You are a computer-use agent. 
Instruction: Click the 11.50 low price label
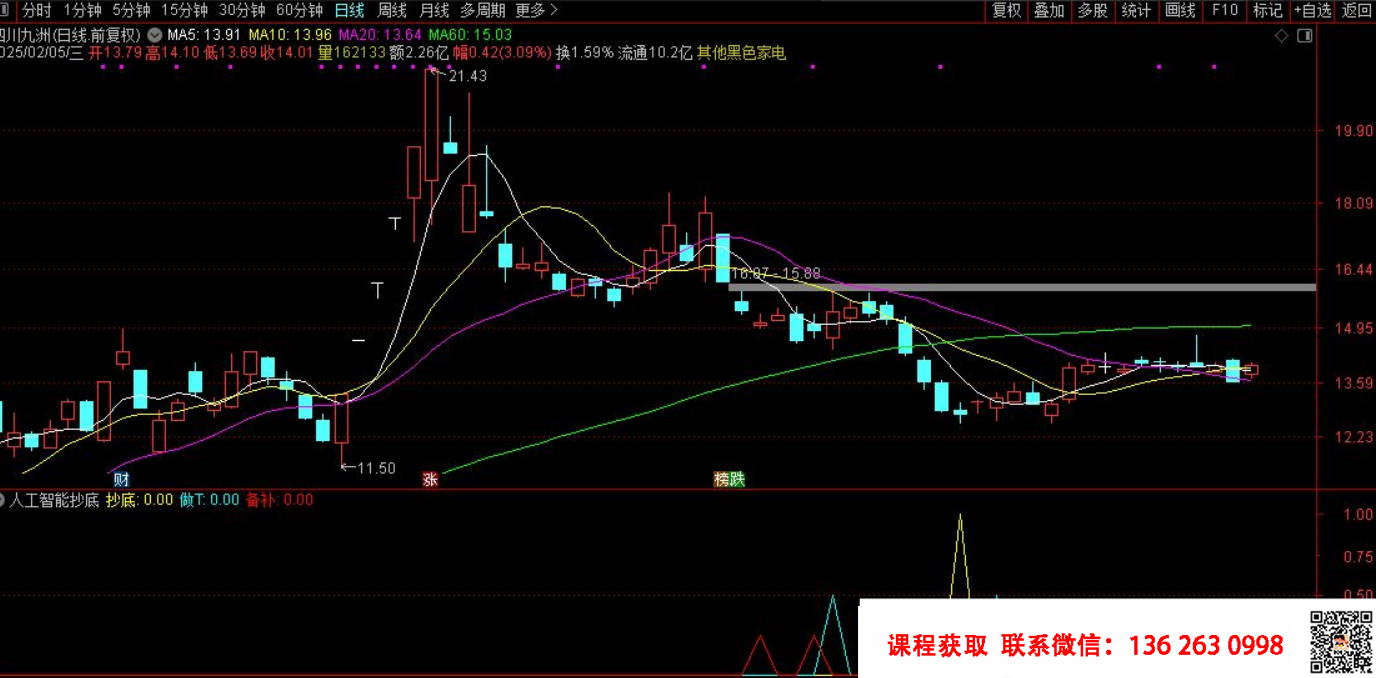[376, 468]
